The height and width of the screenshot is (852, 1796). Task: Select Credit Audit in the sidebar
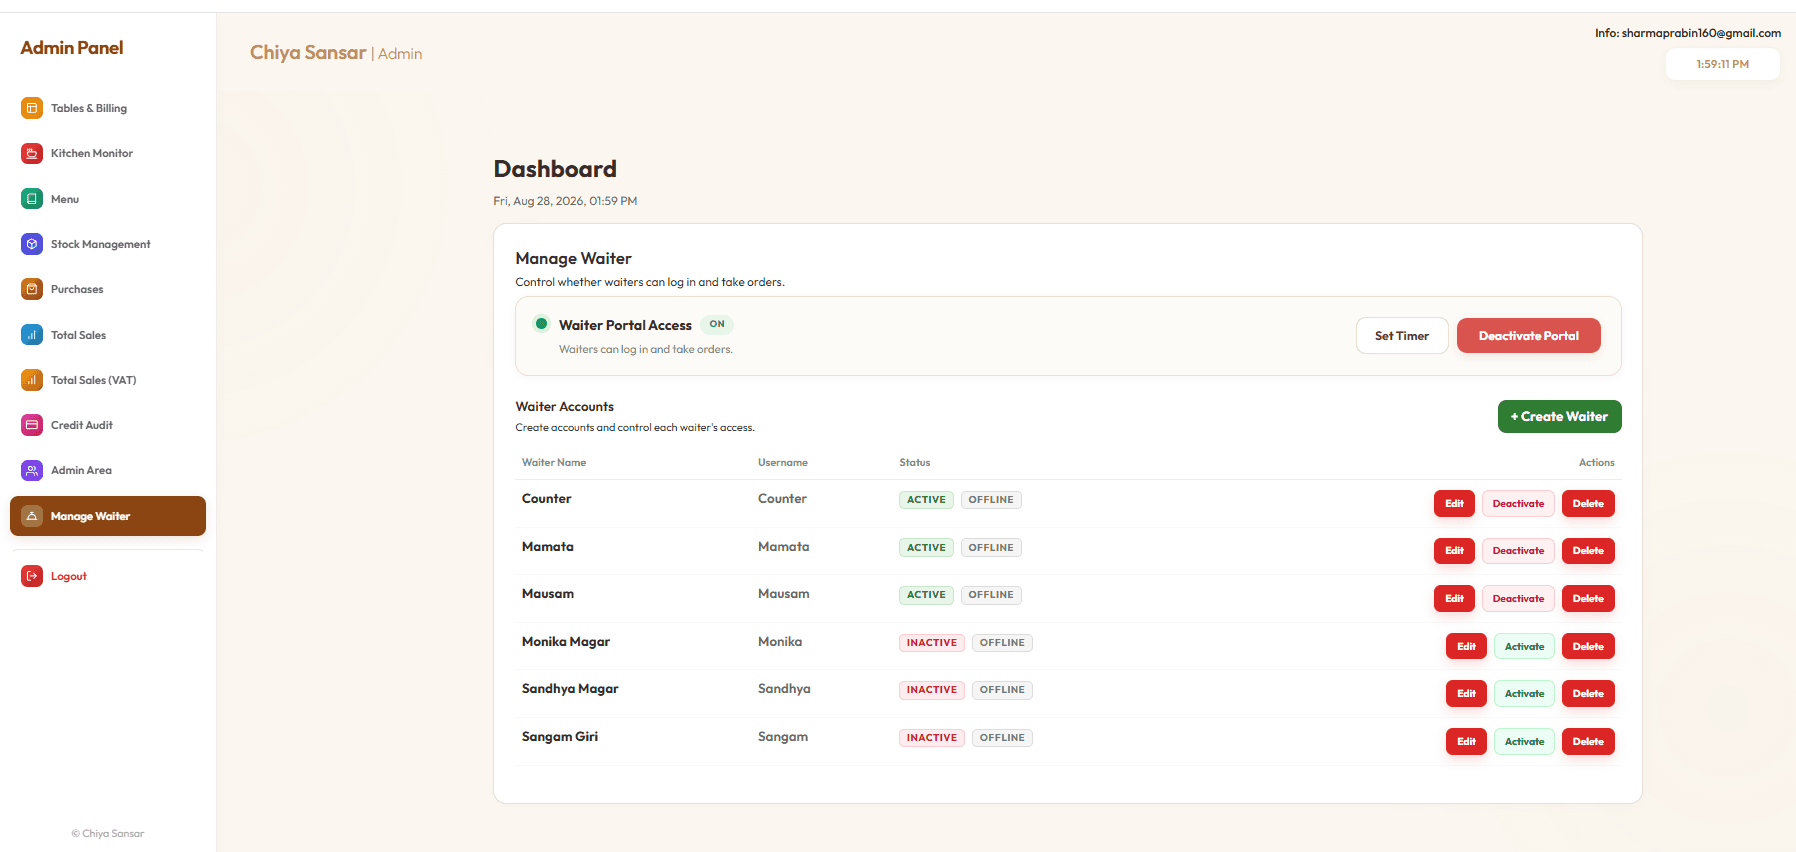point(108,425)
